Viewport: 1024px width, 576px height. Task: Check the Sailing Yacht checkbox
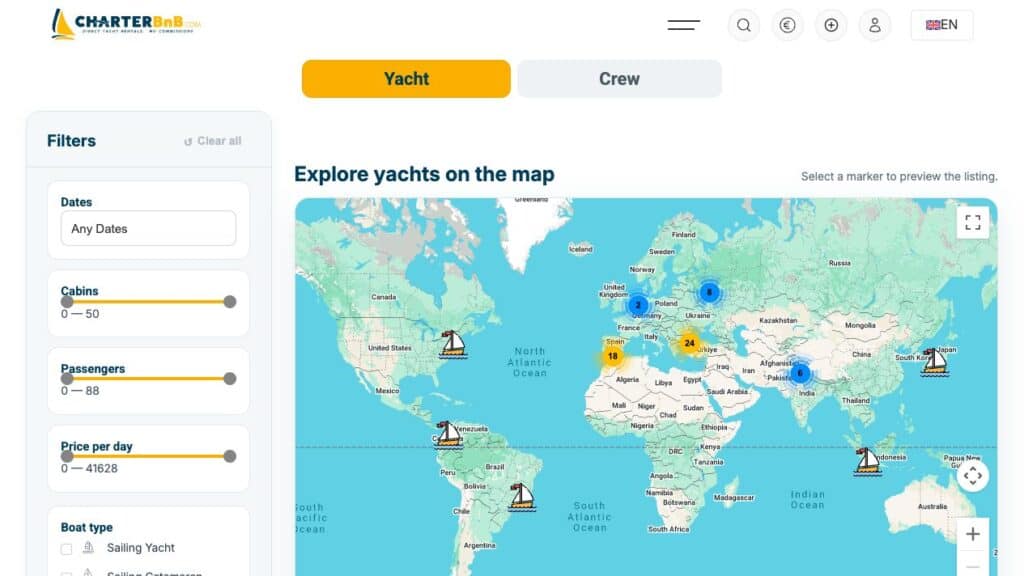[66, 549]
